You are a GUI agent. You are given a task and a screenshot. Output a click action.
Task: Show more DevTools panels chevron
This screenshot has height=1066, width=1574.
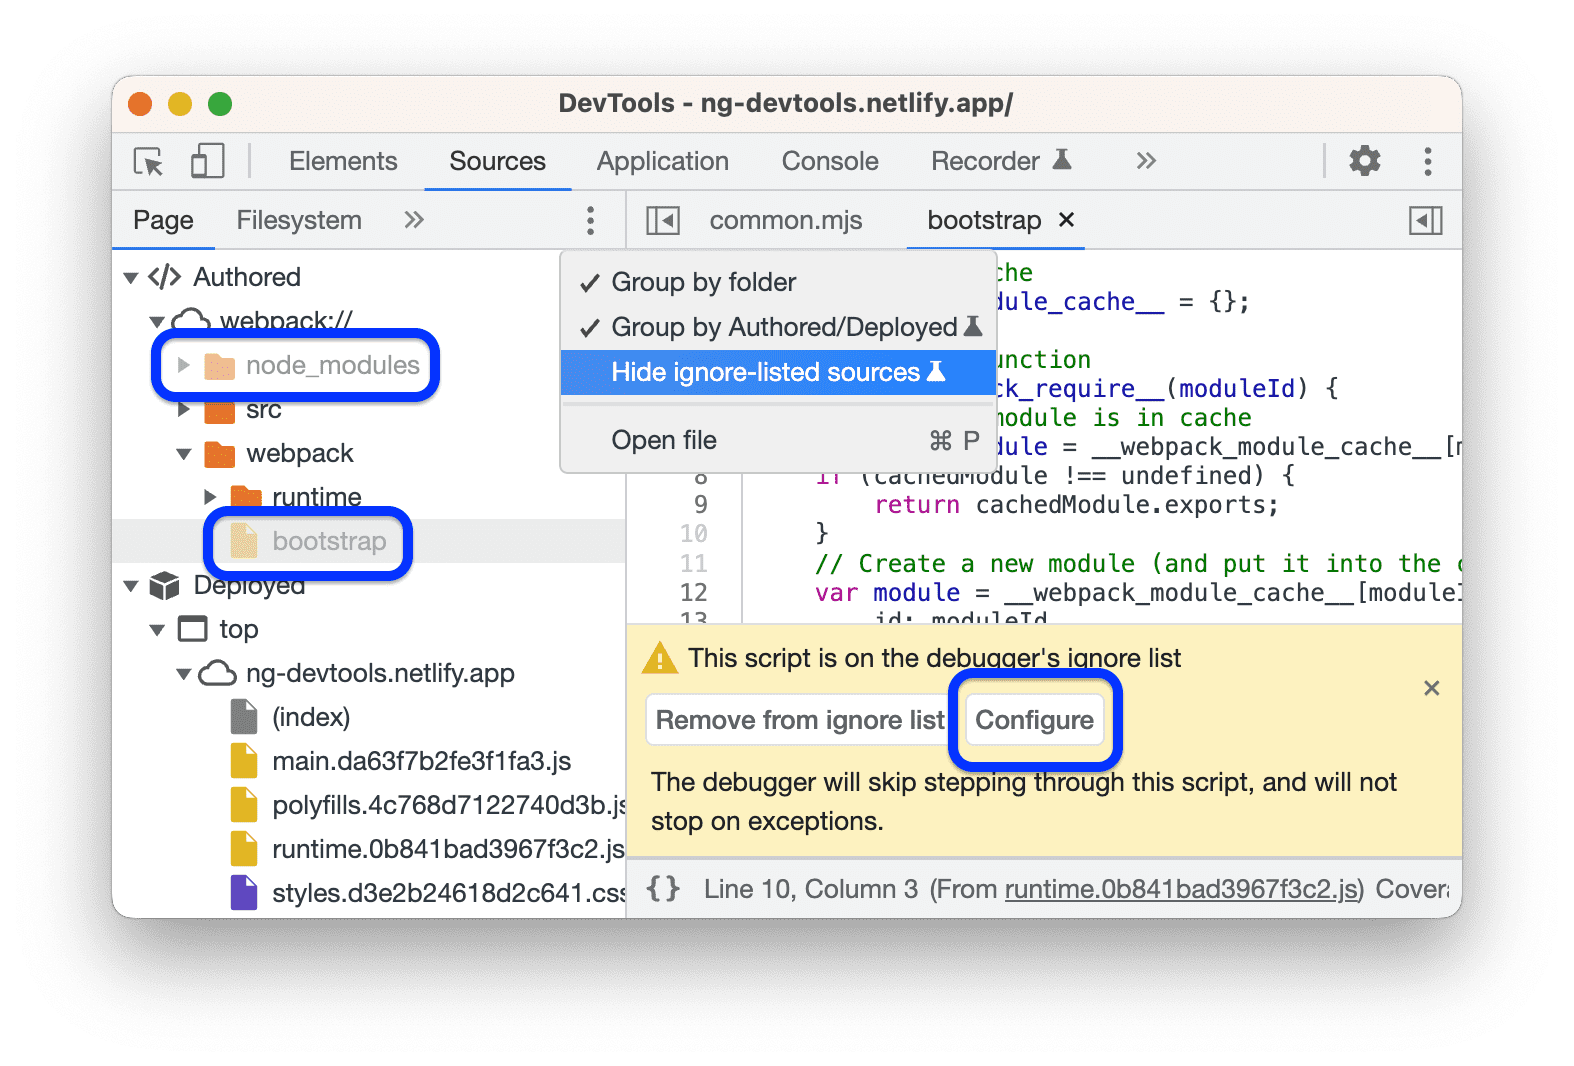(1146, 161)
